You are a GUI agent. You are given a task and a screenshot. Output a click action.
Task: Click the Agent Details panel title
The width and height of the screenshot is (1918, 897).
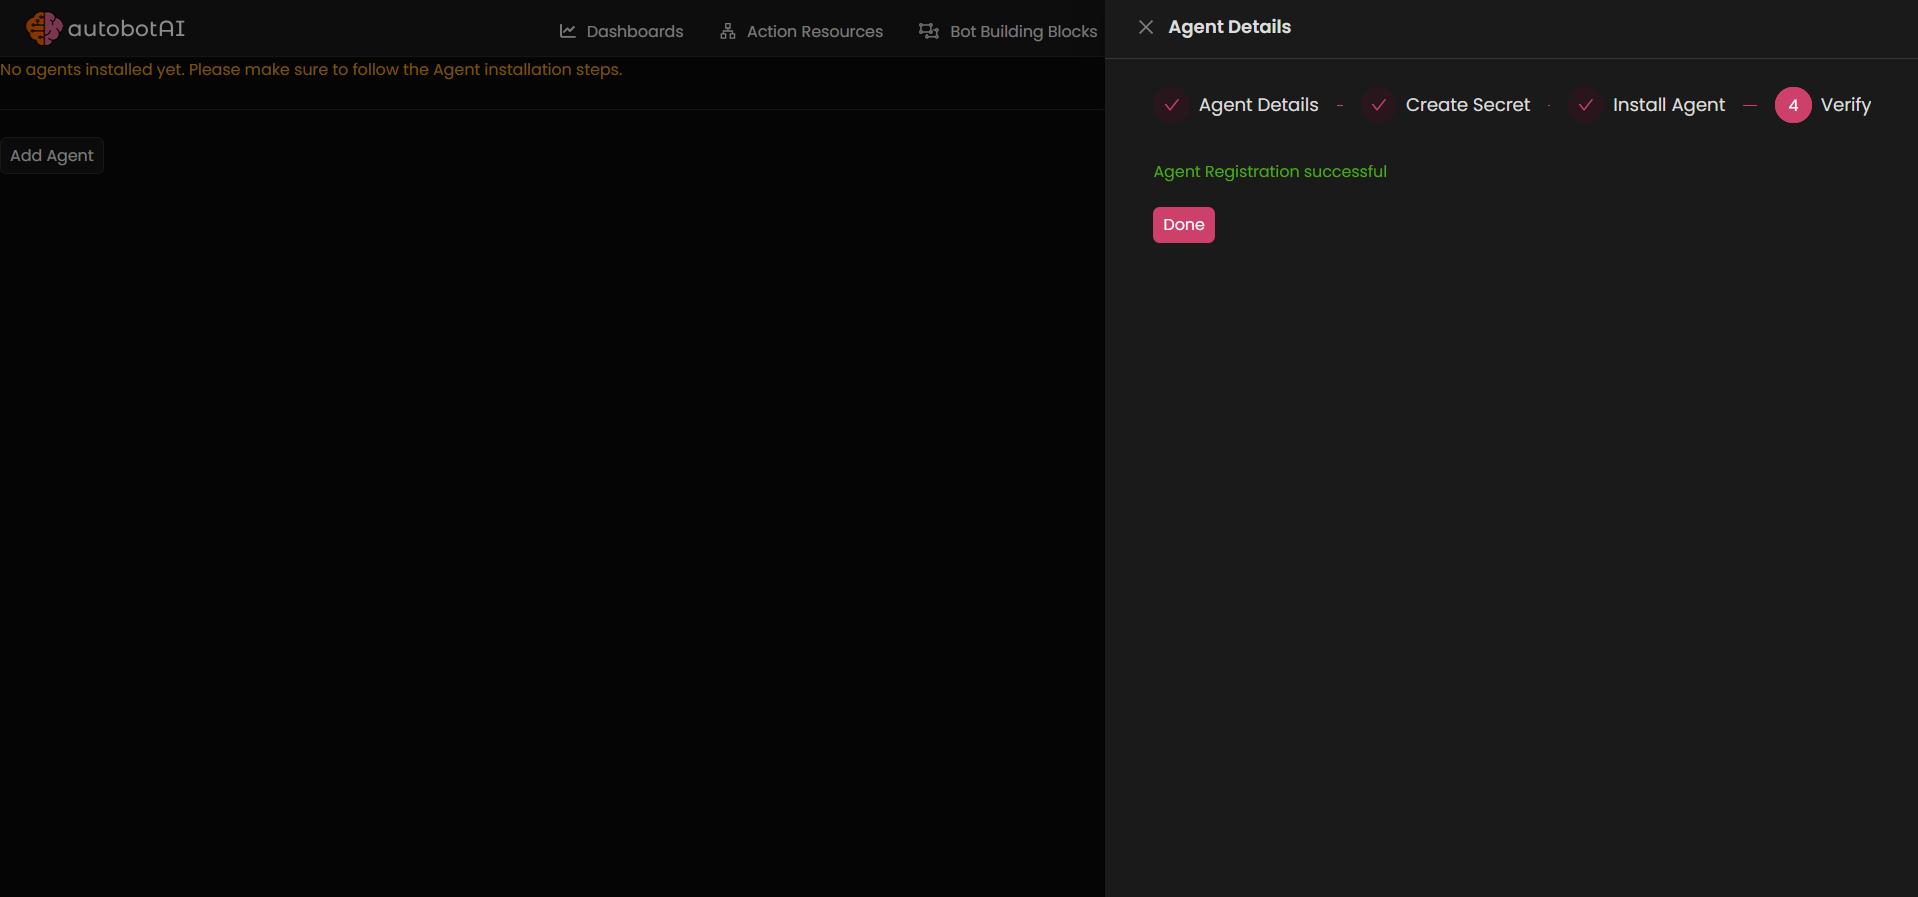click(1229, 27)
